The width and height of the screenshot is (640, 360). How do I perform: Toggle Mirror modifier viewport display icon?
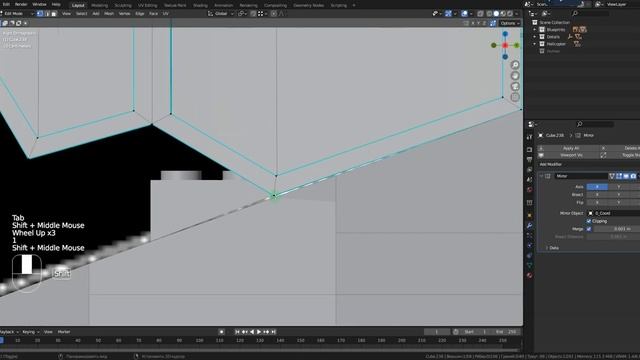626,176
